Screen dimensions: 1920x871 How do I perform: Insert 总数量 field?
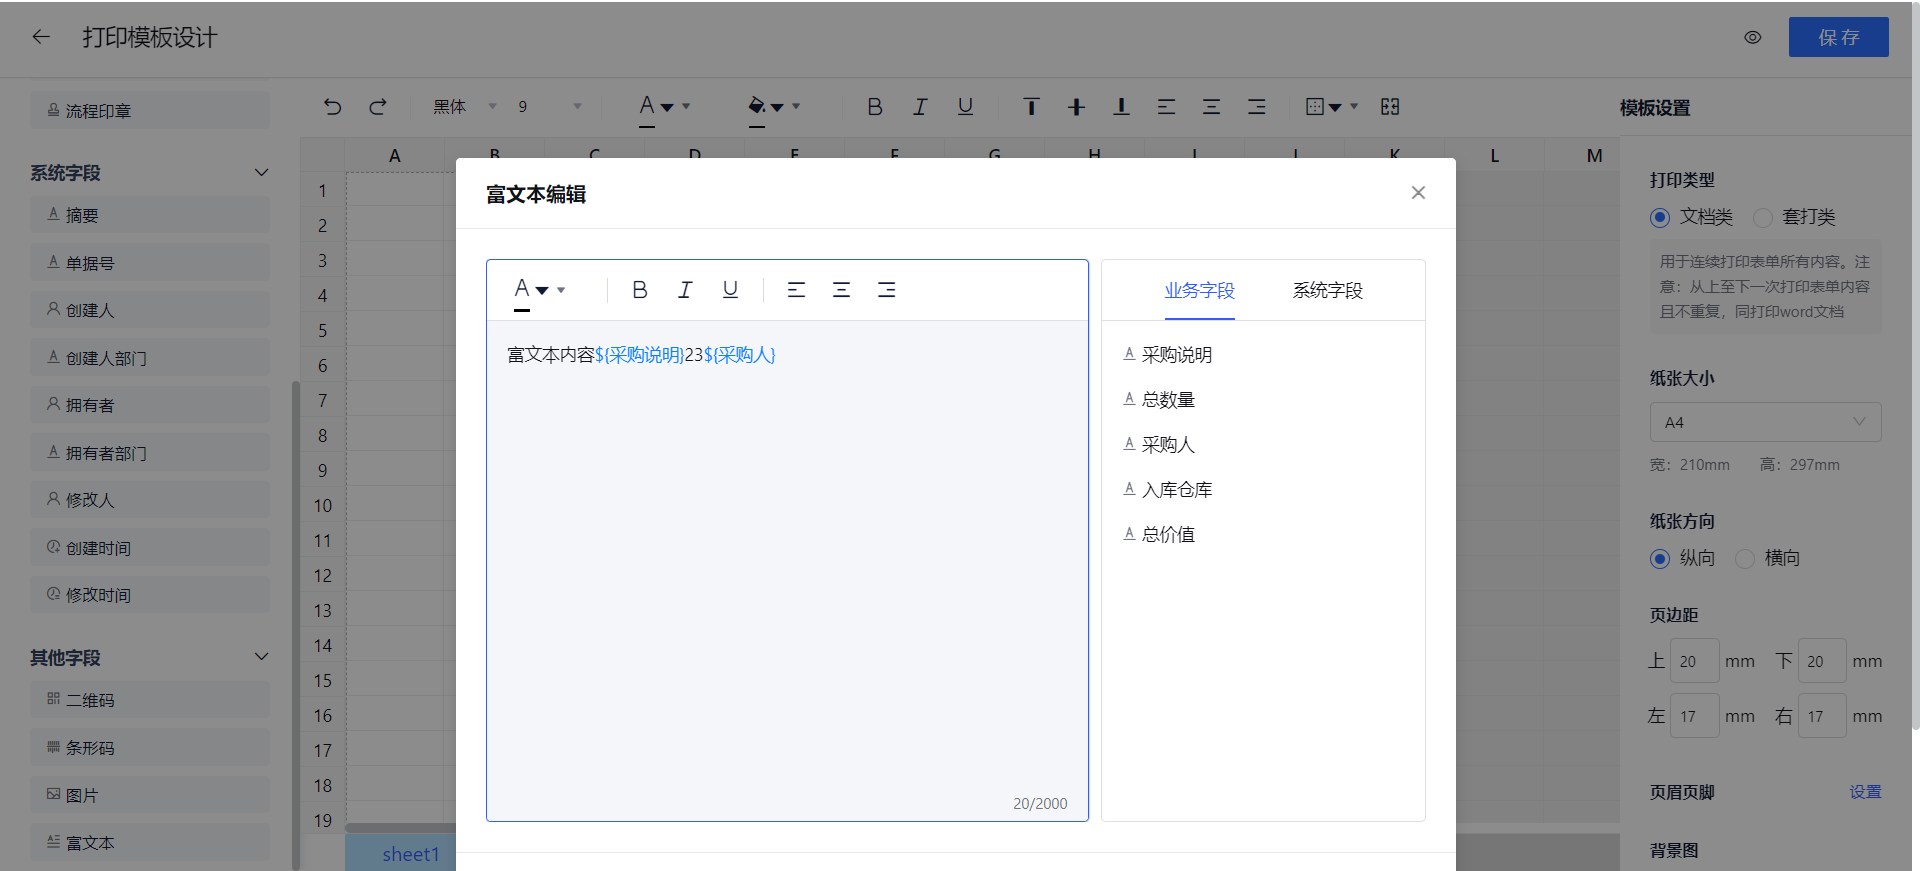click(1159, 400)
